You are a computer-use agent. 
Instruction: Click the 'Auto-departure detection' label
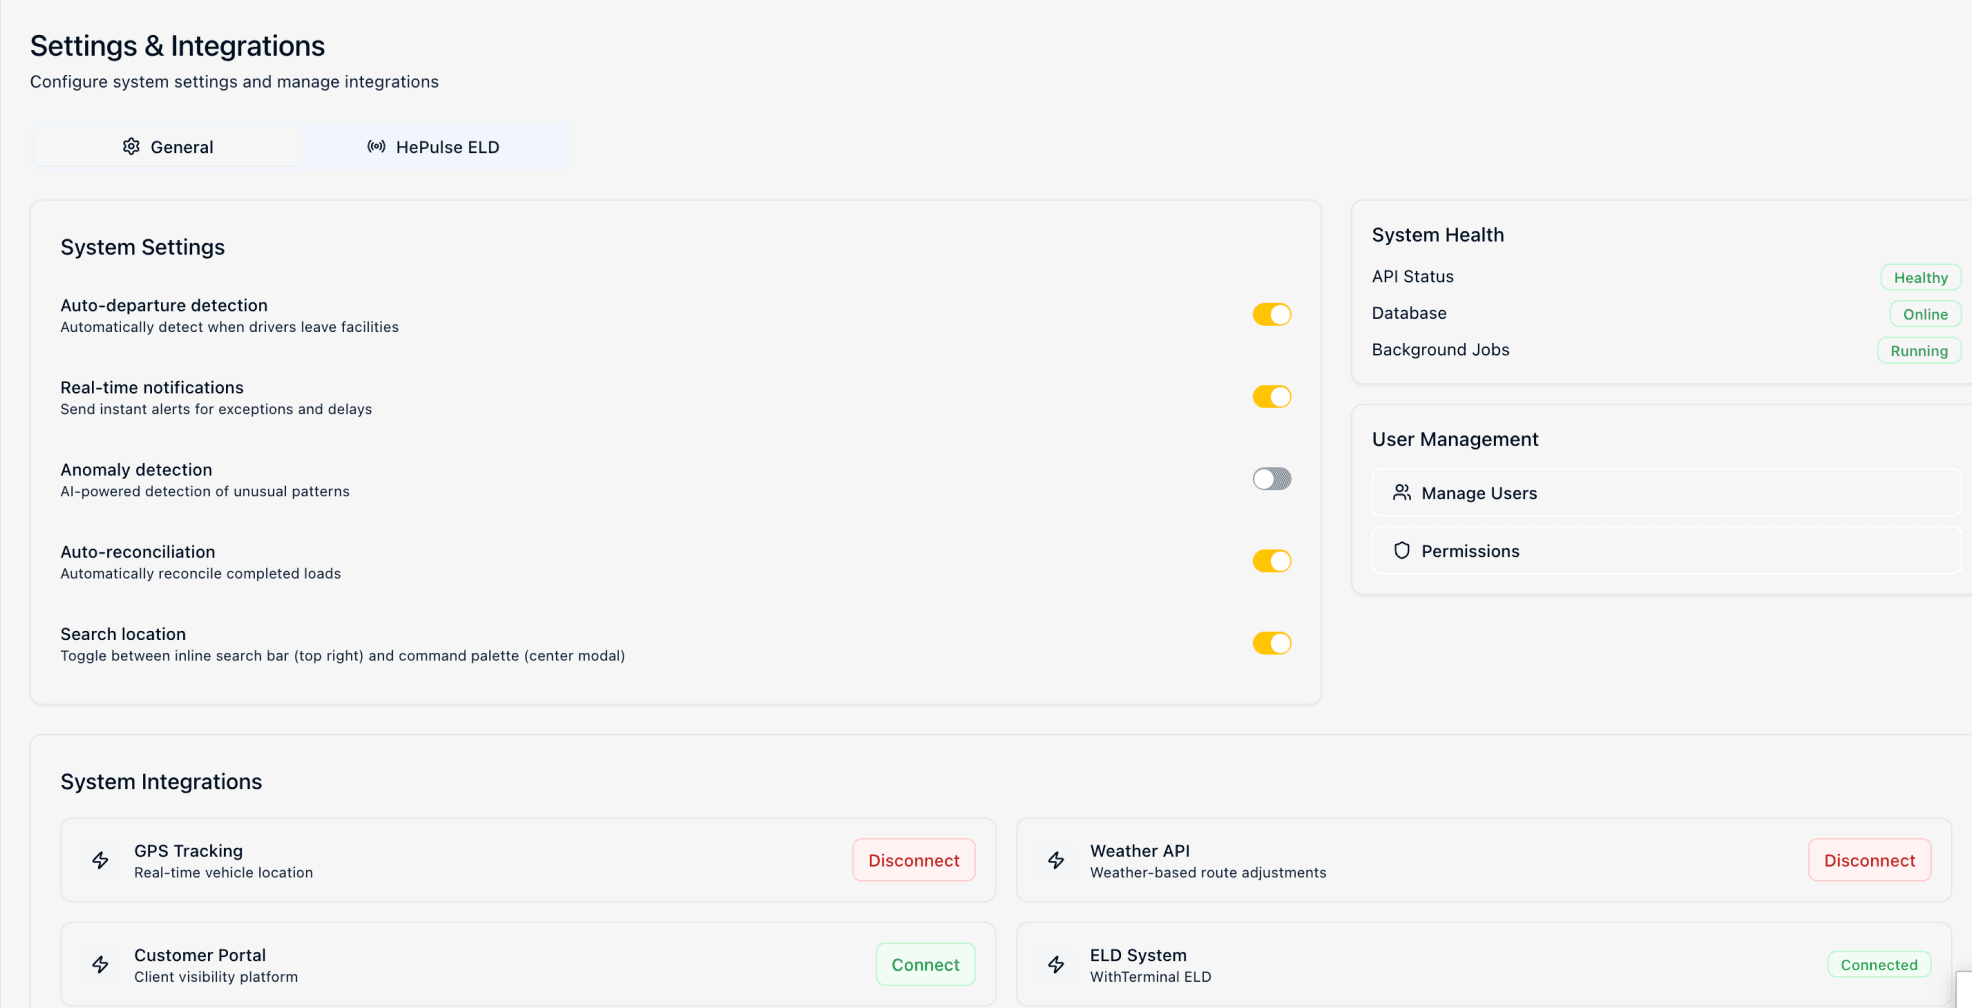(164, 305)
